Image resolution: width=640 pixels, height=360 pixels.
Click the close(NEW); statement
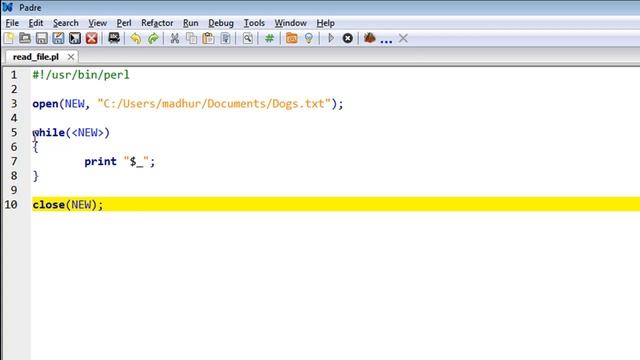[x=68, y=204]
